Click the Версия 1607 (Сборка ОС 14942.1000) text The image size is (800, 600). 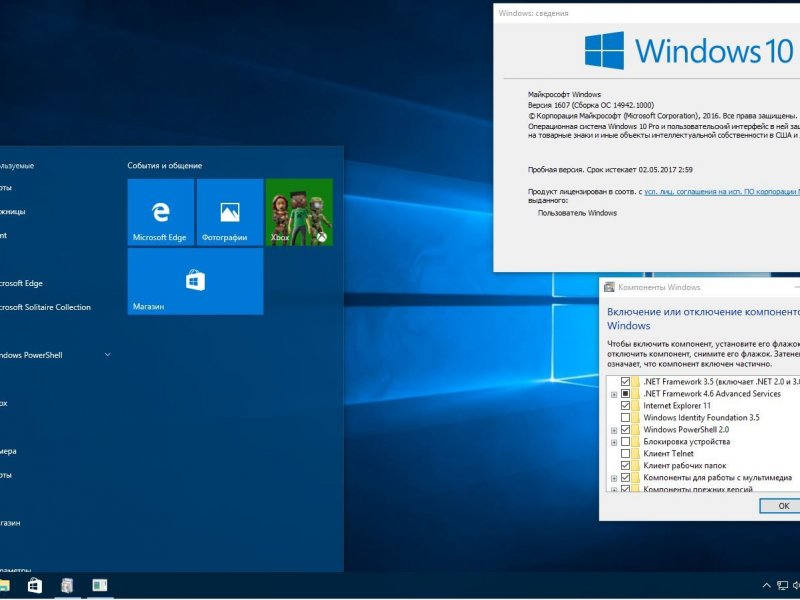[x=591, y=105]
